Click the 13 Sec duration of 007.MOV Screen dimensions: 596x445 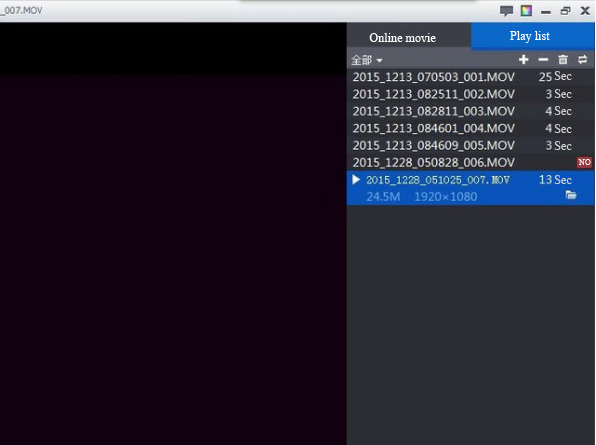[x=555, y=180]
